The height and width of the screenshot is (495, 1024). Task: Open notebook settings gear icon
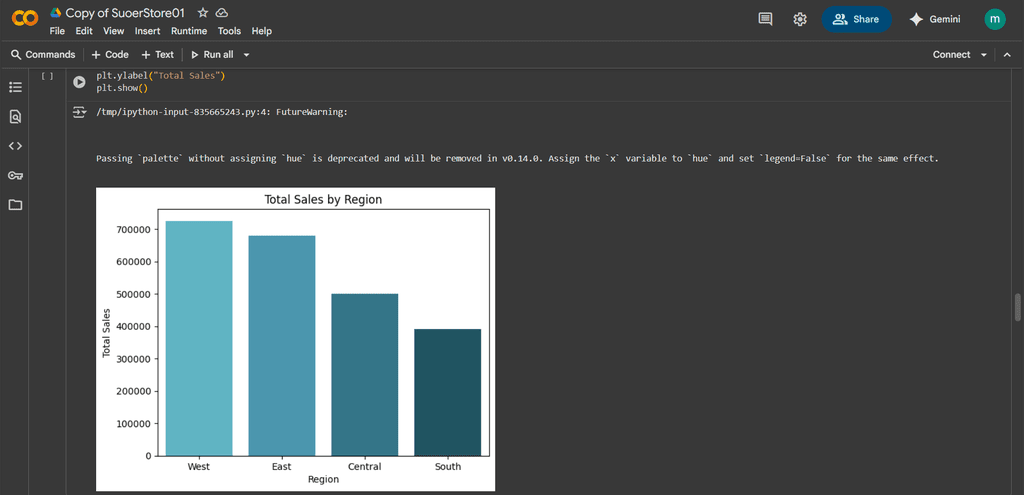click(800, 19)
